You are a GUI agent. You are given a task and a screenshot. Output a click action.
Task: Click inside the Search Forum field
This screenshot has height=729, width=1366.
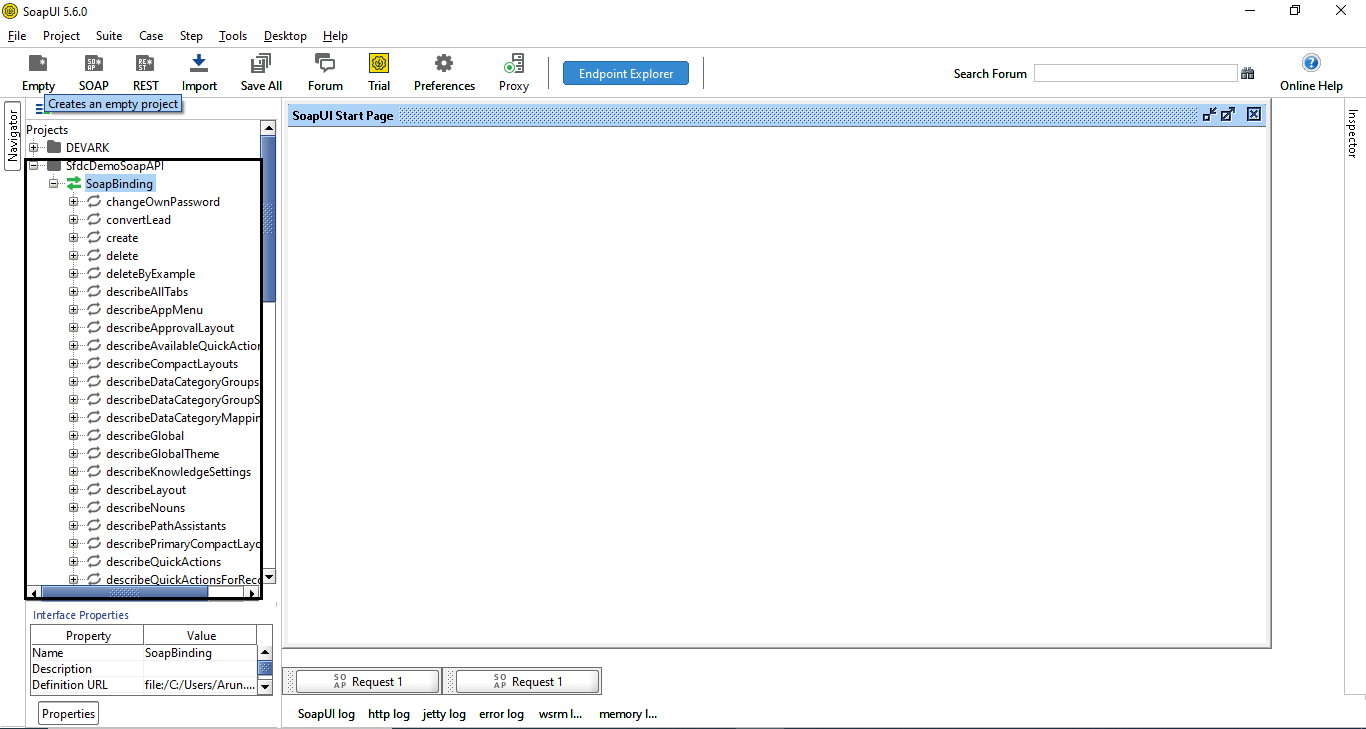click(1135, 73)
